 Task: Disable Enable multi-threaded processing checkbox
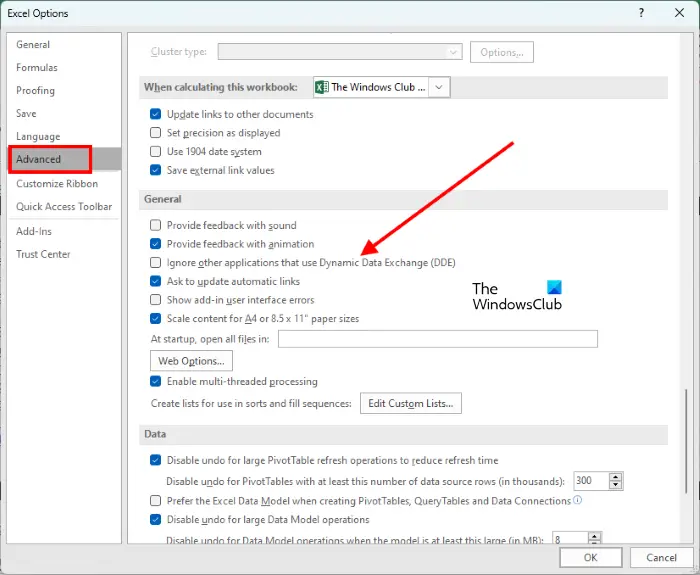(x=155, y=381)
